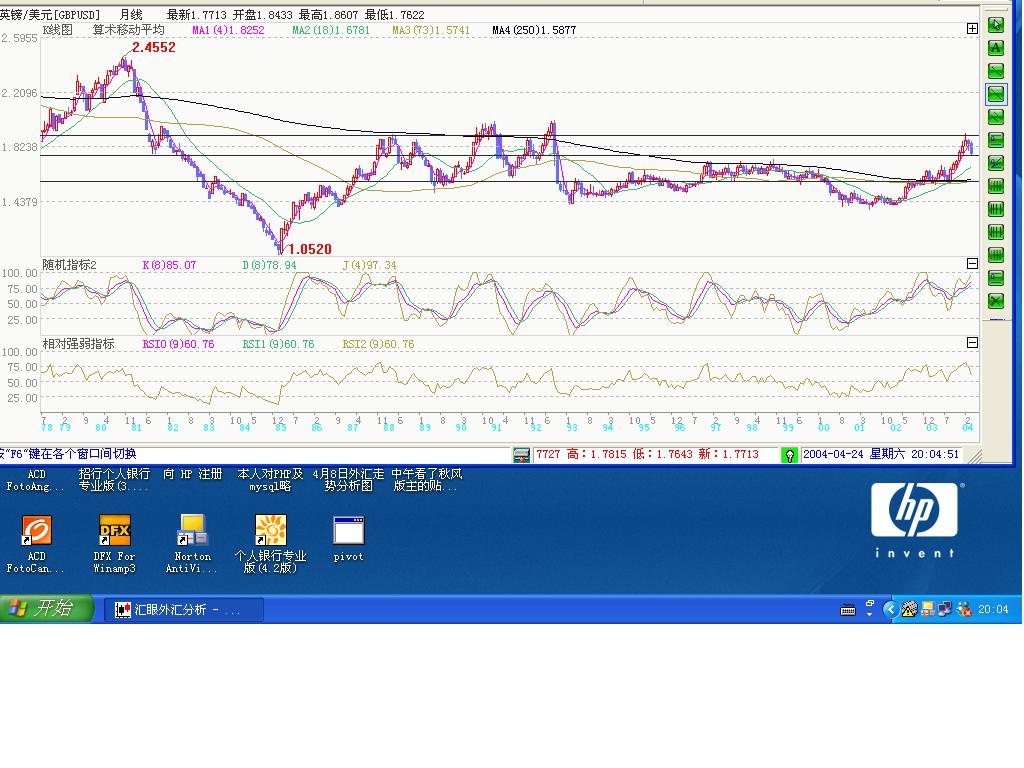The width and height of the screenshot is (1024, 768).
Task: Select ACD FotoAng... desktop label
Action: 36,480
